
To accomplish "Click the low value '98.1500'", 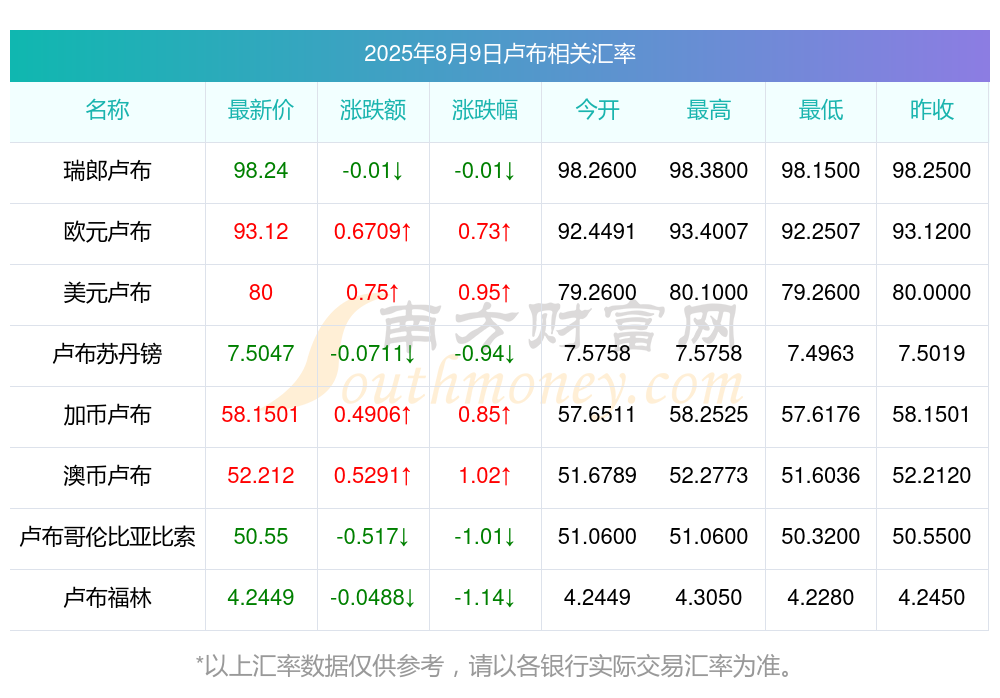I will click(820, 170).
